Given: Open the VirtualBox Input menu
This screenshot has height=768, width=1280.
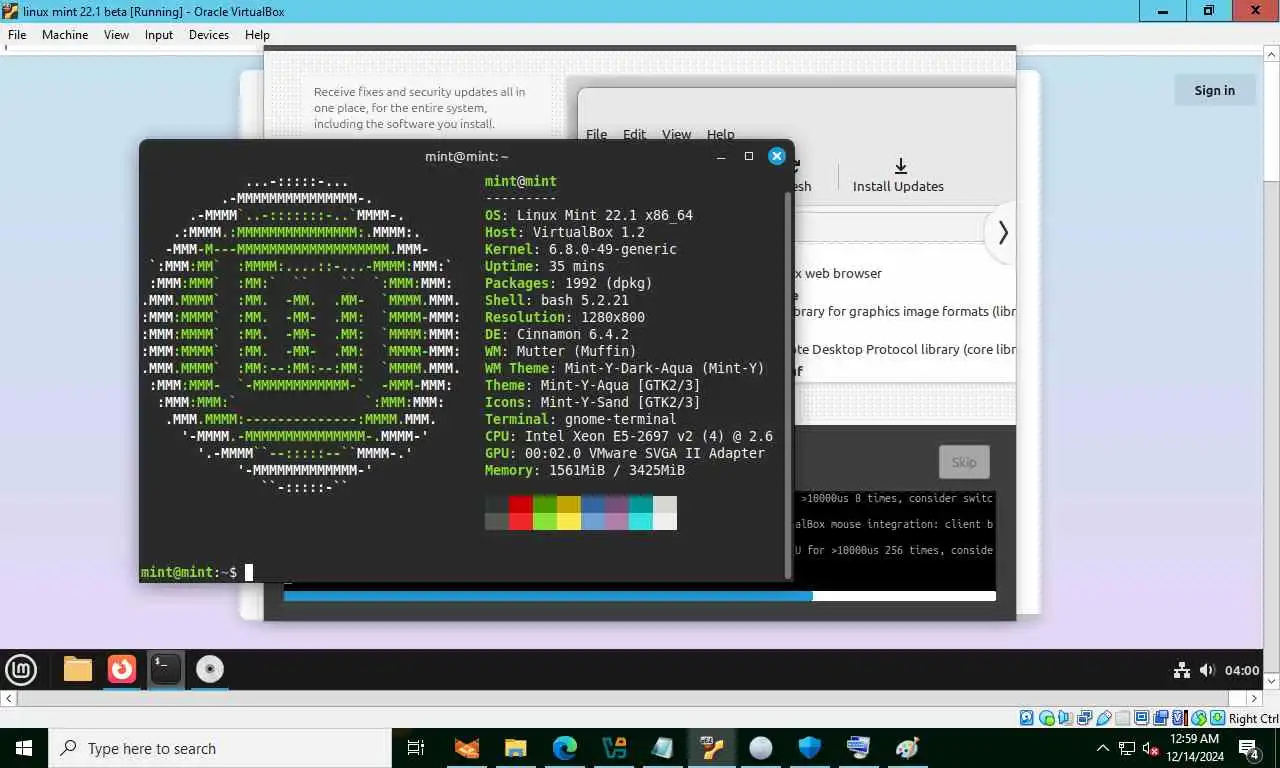Looking at the screenshot, I should point(159,34).
